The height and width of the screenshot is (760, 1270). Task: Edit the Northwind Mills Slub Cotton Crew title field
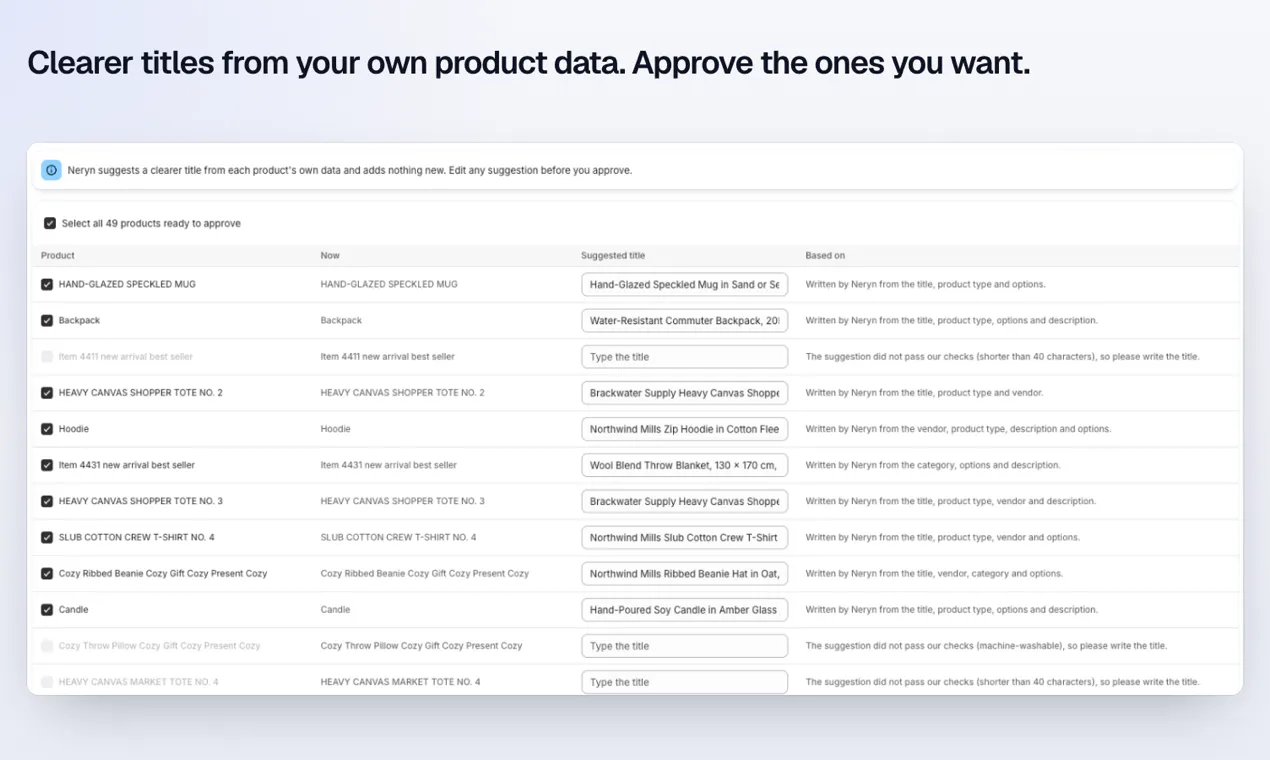[685, 538]
